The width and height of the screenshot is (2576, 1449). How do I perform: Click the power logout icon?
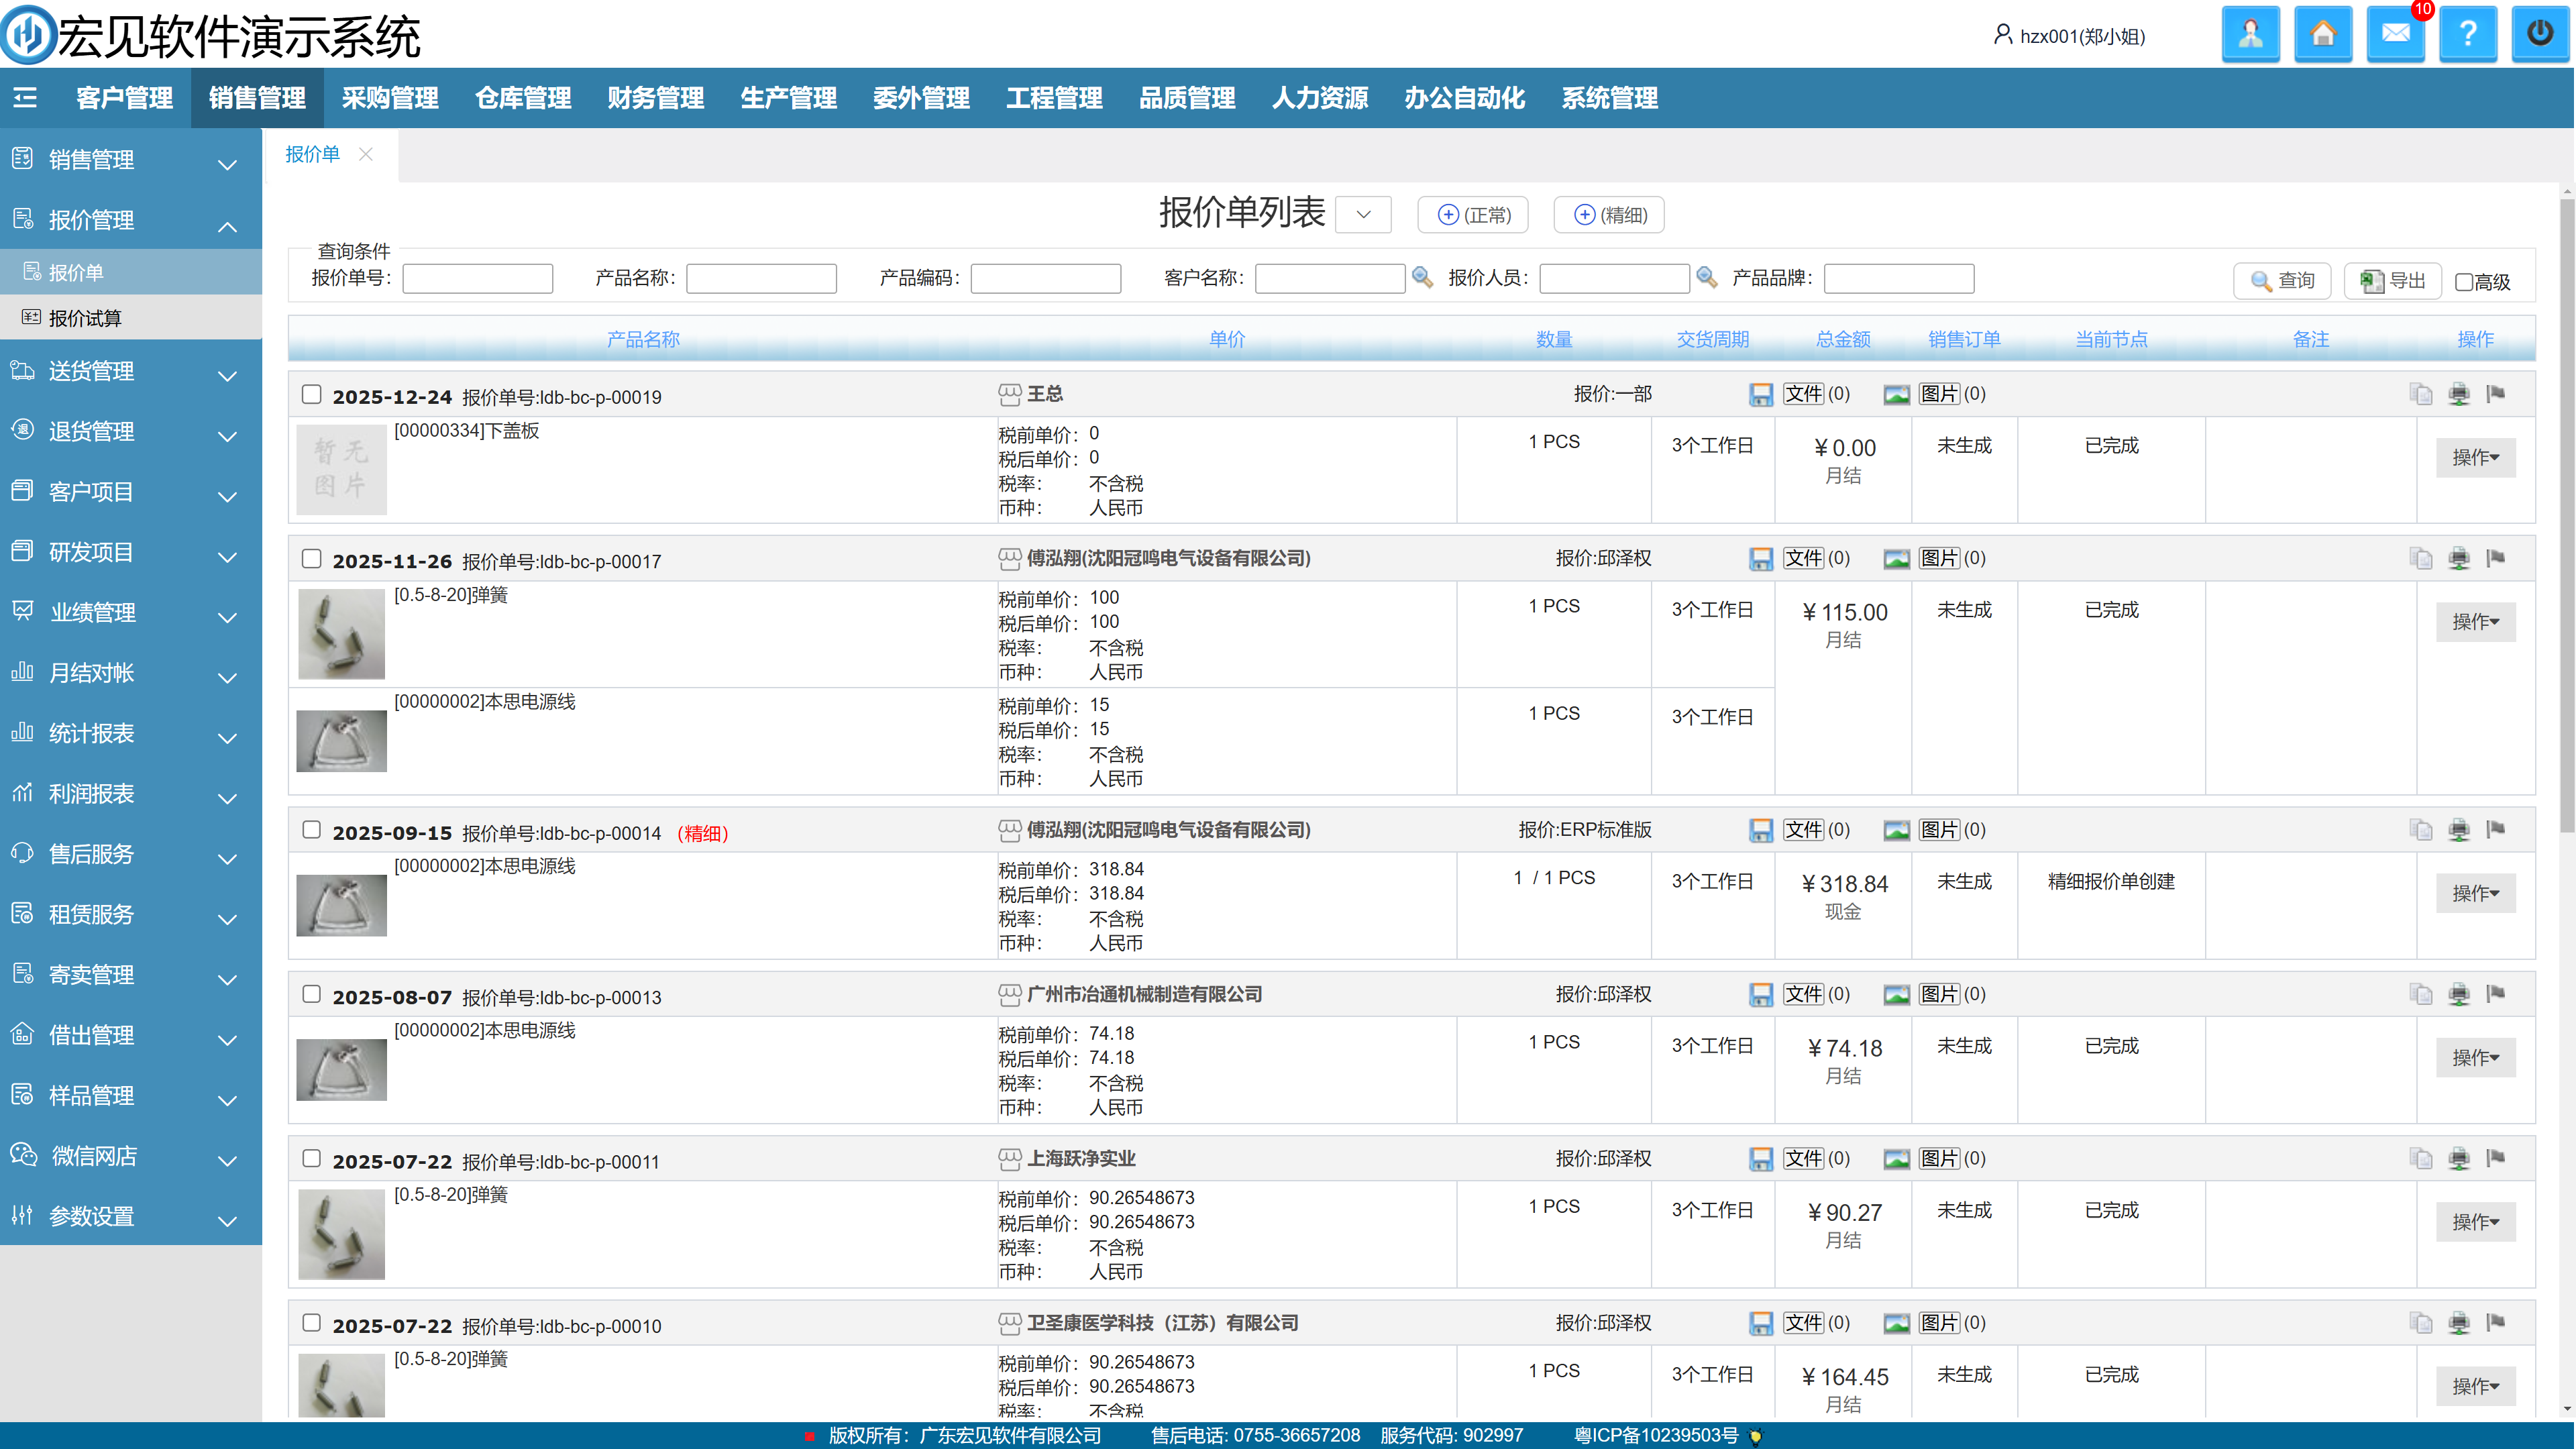tap(2540, 35)
